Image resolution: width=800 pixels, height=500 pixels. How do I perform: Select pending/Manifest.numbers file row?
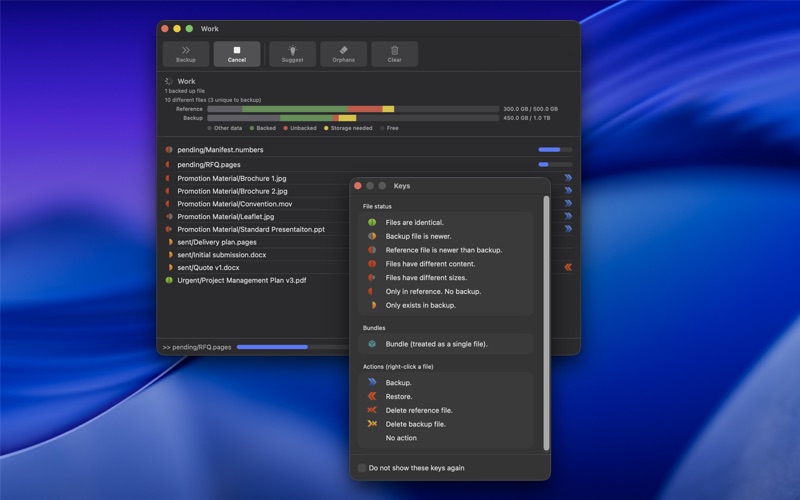pos(368,149)
